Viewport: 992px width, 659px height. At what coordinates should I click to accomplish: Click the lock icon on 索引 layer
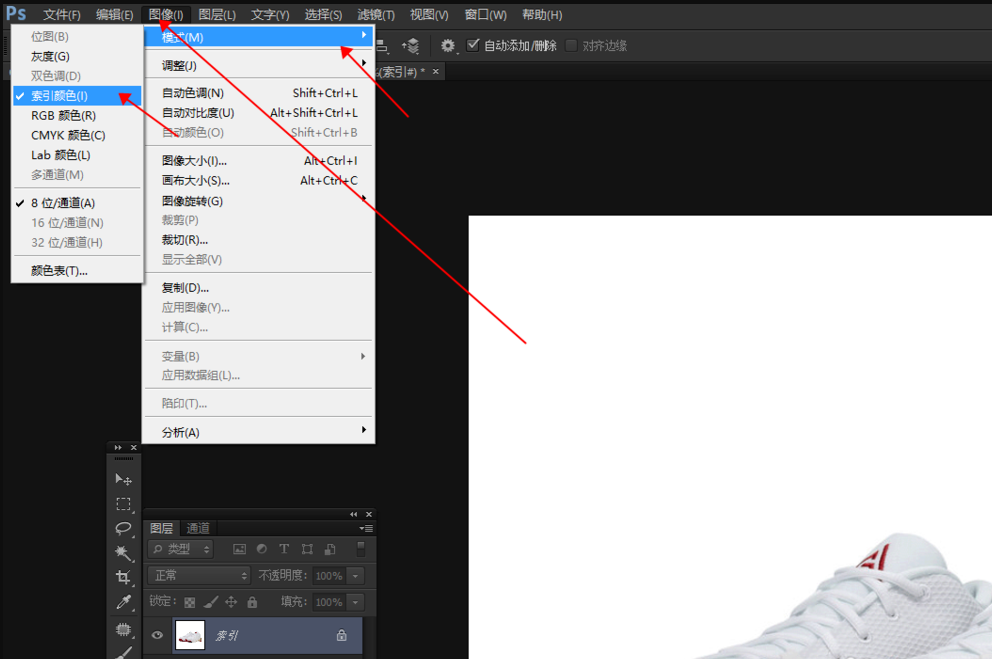click(342, 635)
